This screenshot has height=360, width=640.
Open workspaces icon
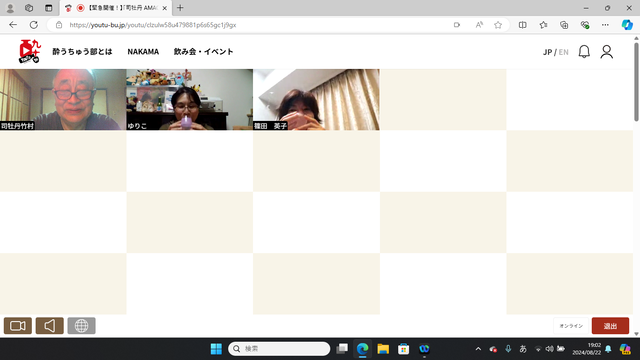click(29, 8)
